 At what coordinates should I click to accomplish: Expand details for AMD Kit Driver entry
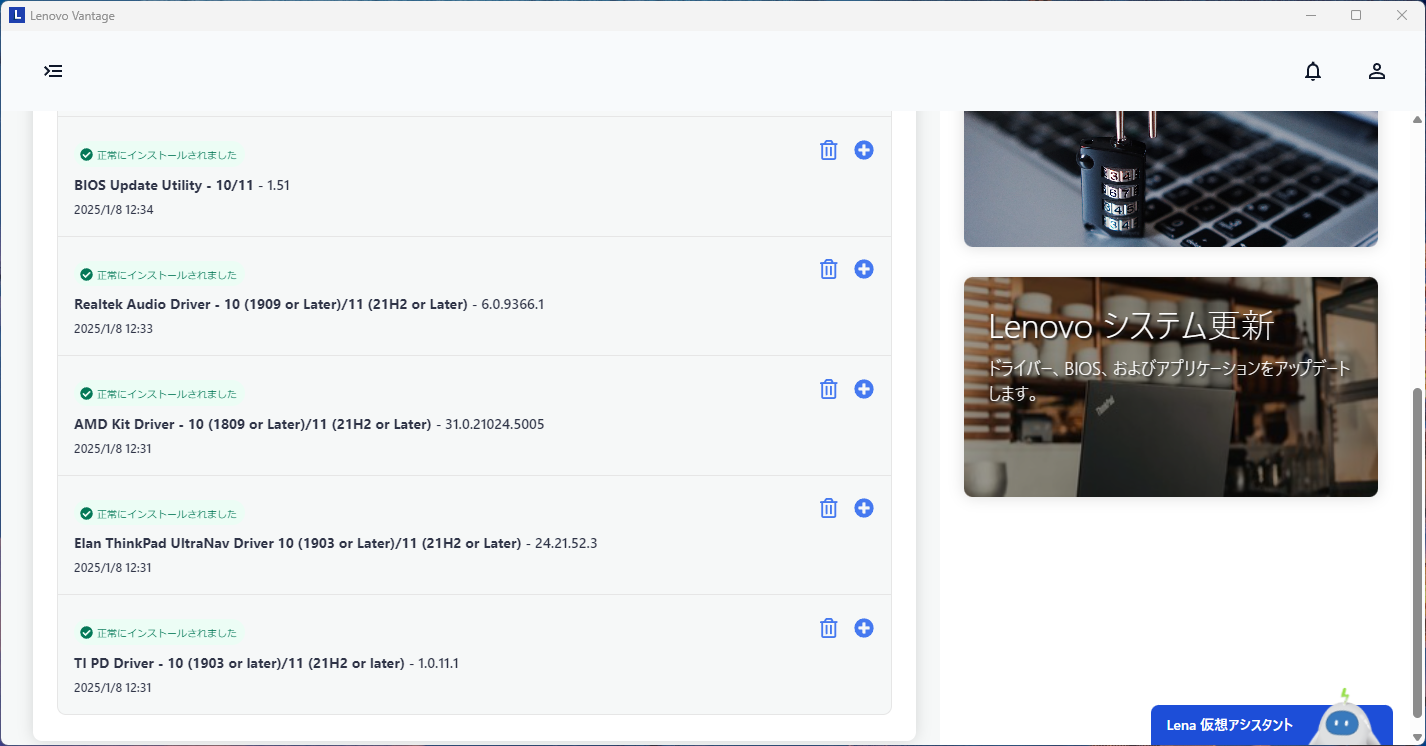pos(864,389)
